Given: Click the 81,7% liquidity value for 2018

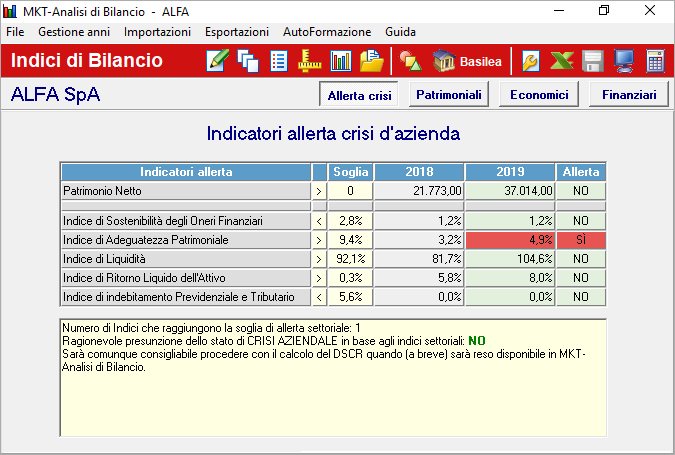Looking at the screenshot, I should click(x=419, y=259).
